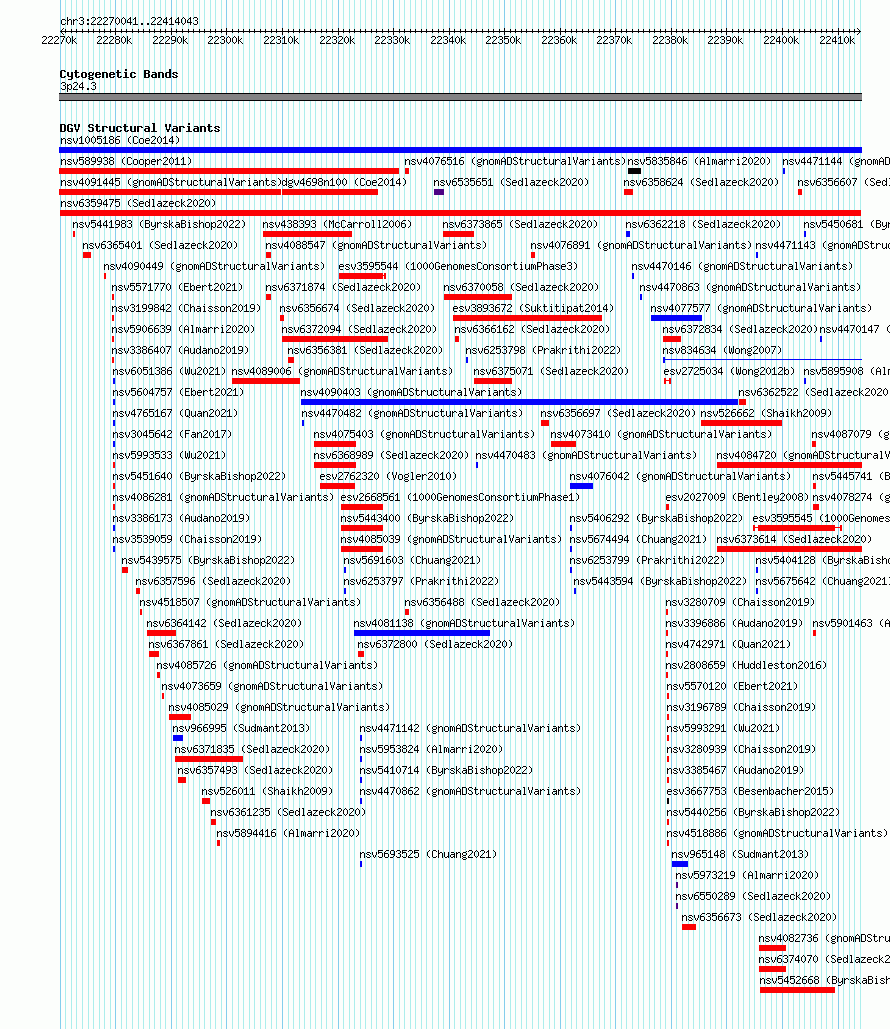
Task: Click dgv4698n100 (Coe2014) variant label
Action: click(344, 182)
